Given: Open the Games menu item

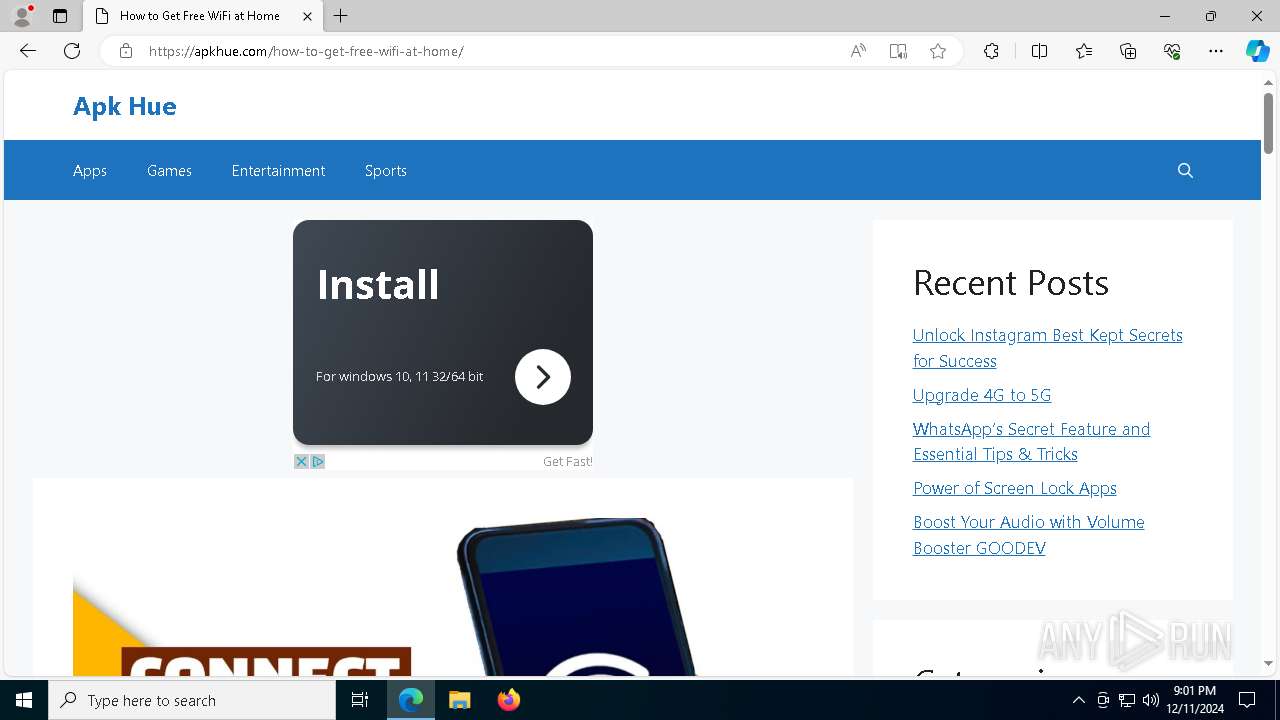Looking at the screenshot, I should pos(169,171).
